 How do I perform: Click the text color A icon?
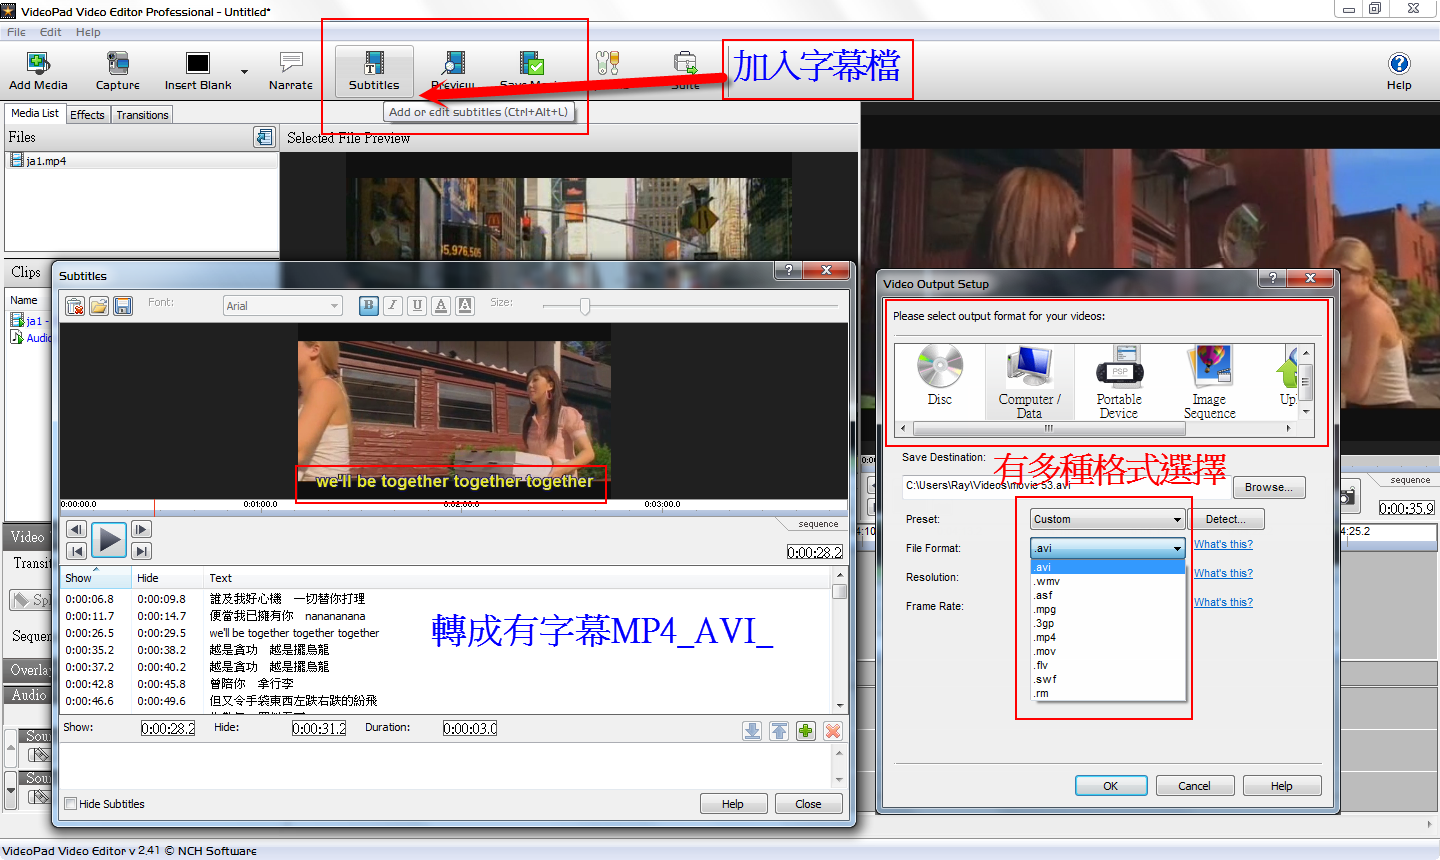click(x=441, y=306)
